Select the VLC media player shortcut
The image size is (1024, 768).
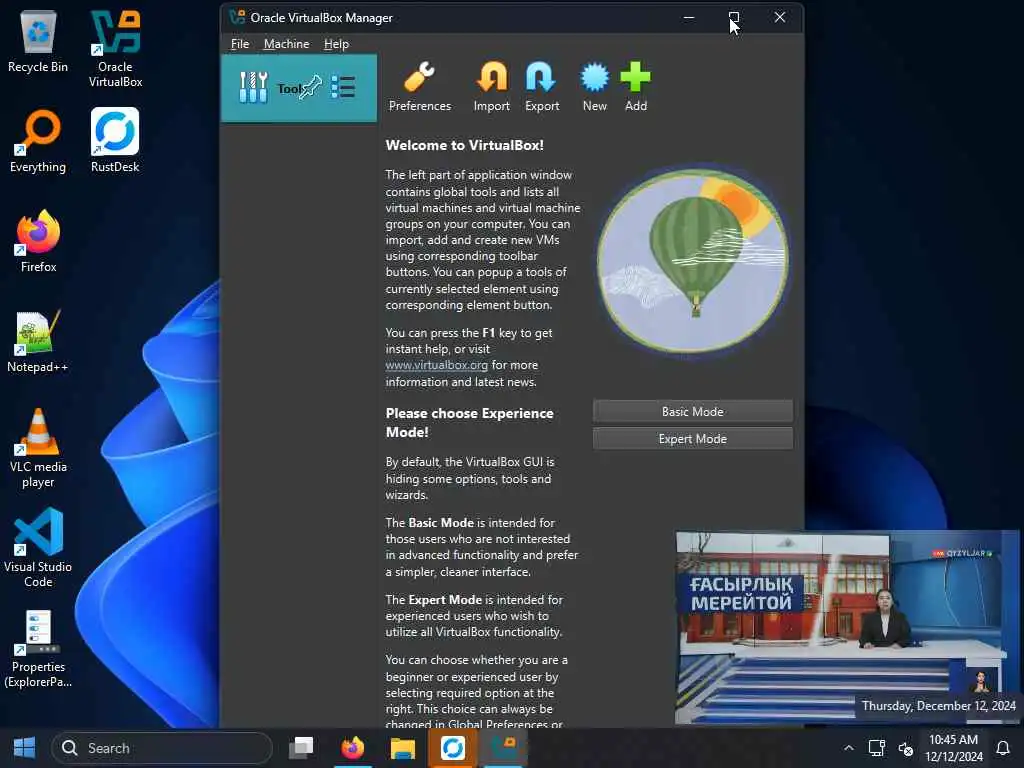[38, 448]
